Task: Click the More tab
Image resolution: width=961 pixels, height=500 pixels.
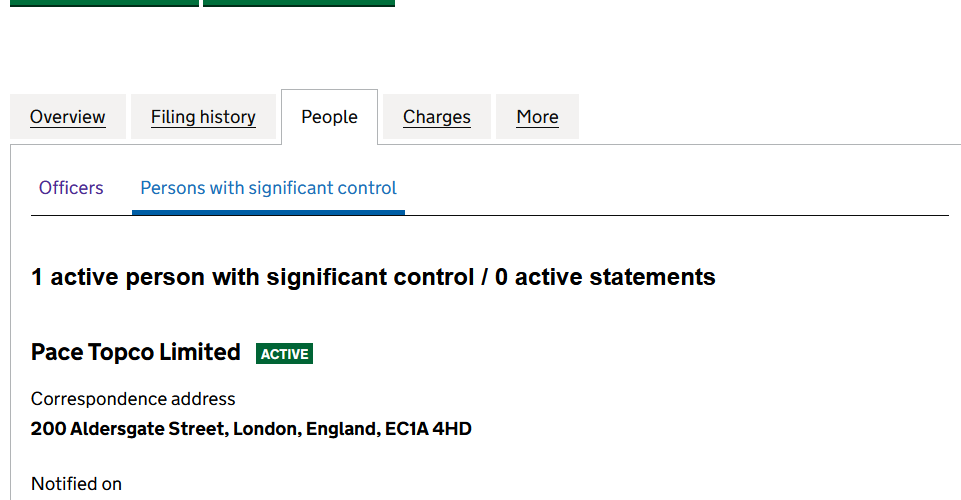Action: 537,117
